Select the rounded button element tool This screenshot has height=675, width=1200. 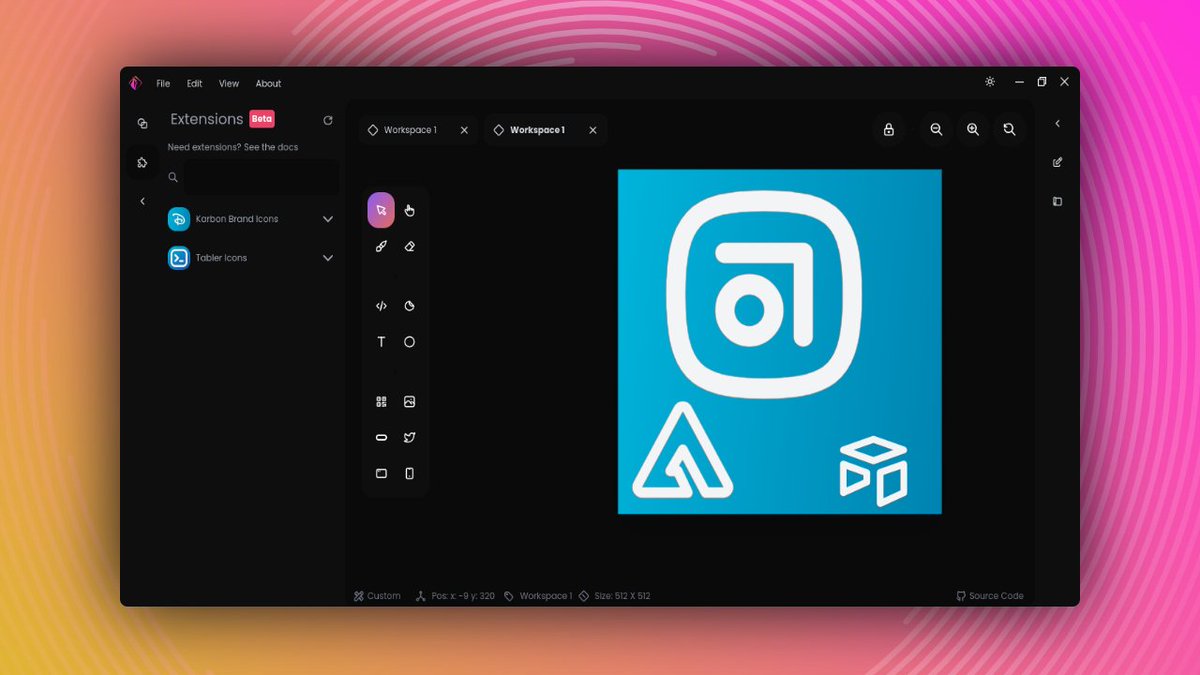[x=381, y=438]
